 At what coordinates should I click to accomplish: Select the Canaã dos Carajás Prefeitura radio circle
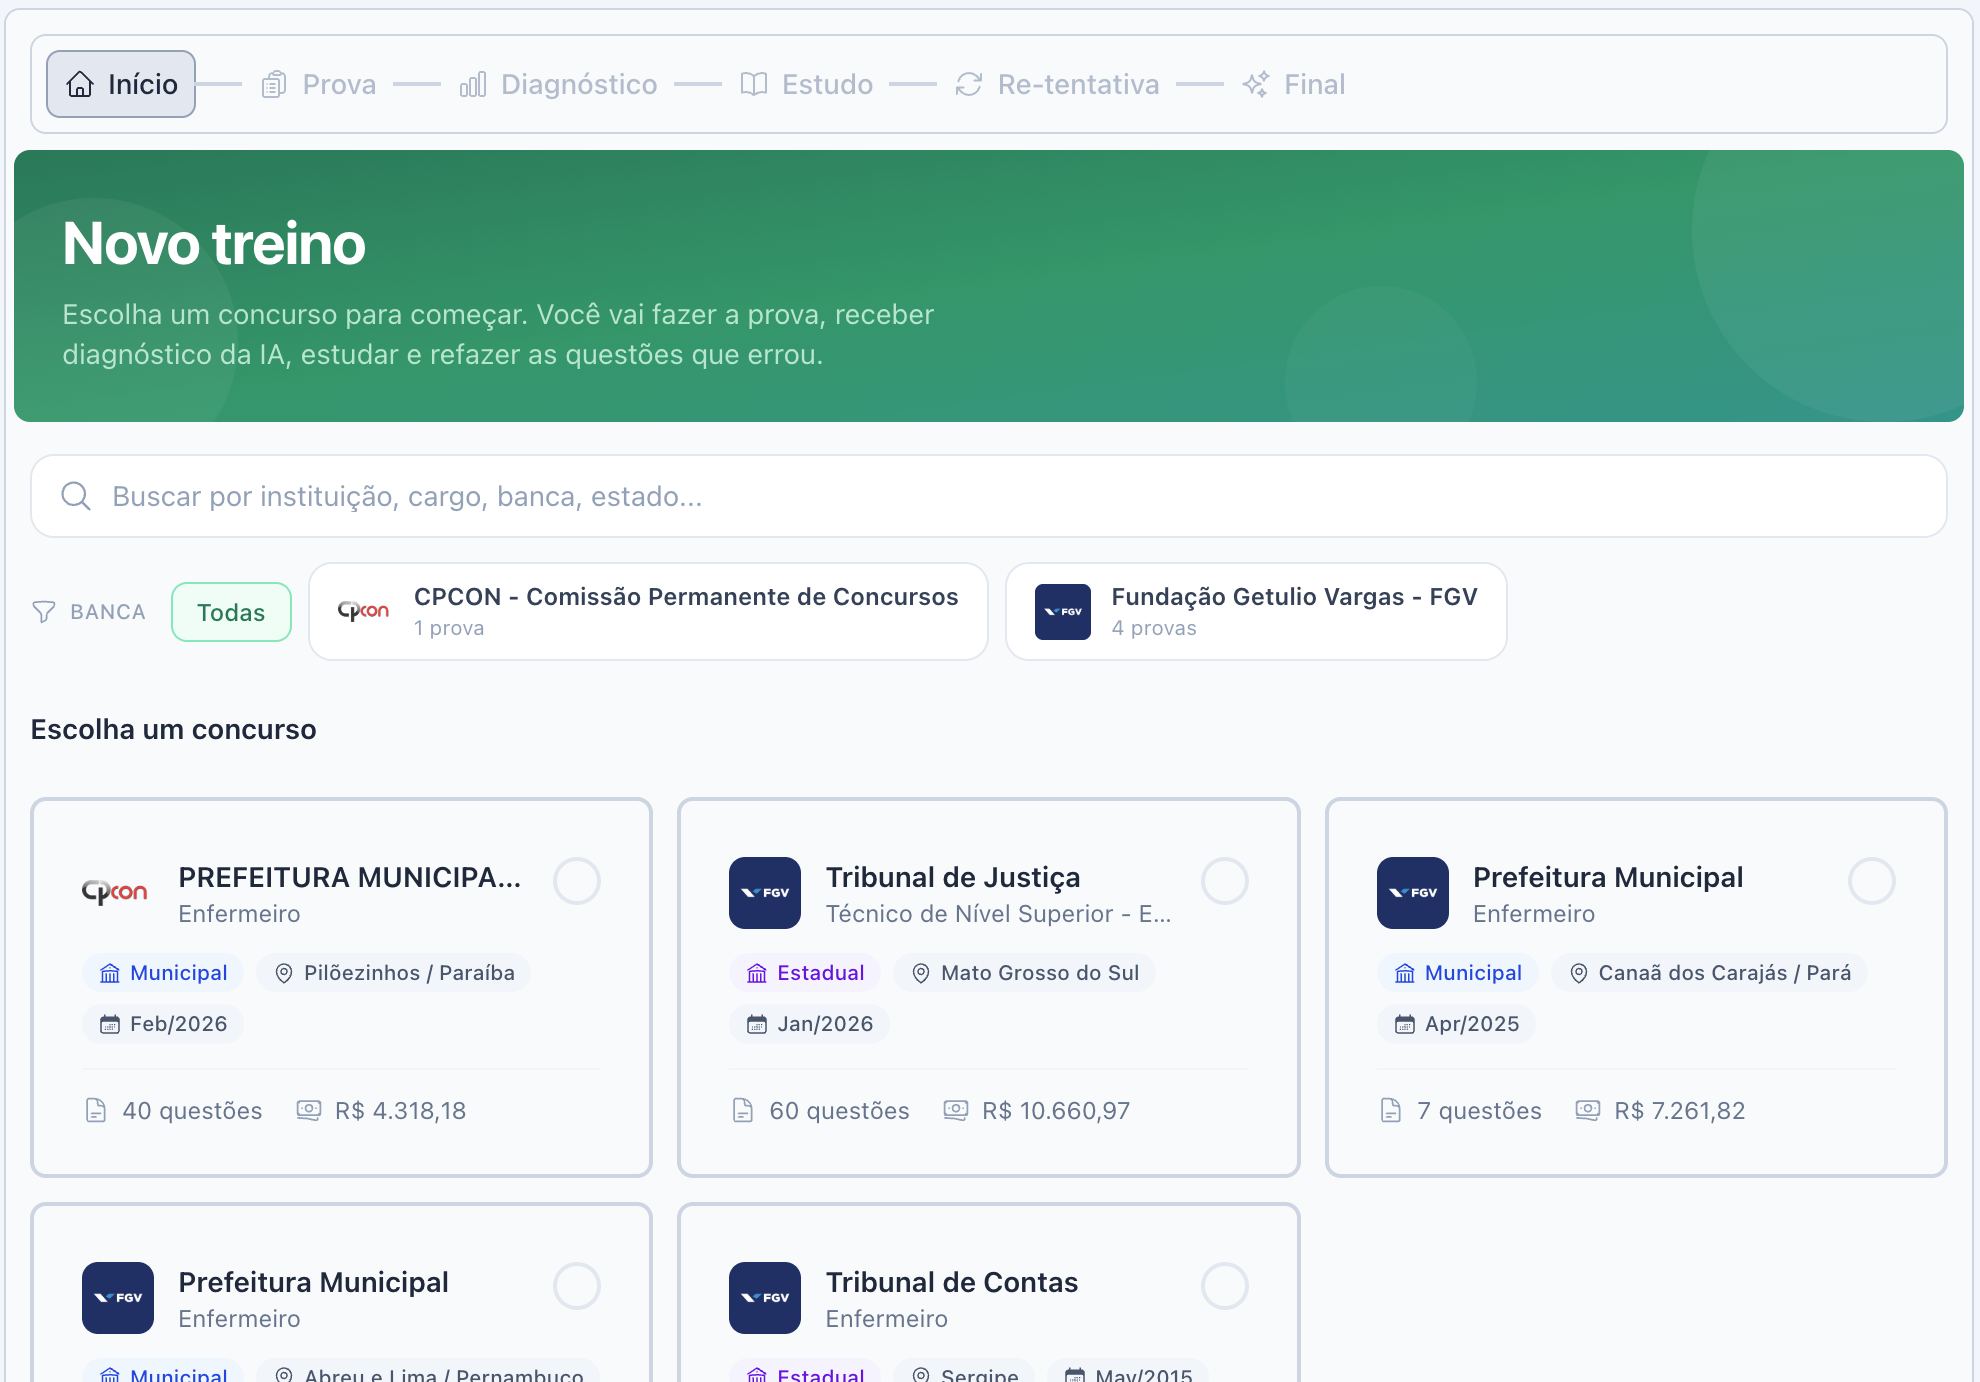click(x=1872, y=881)
